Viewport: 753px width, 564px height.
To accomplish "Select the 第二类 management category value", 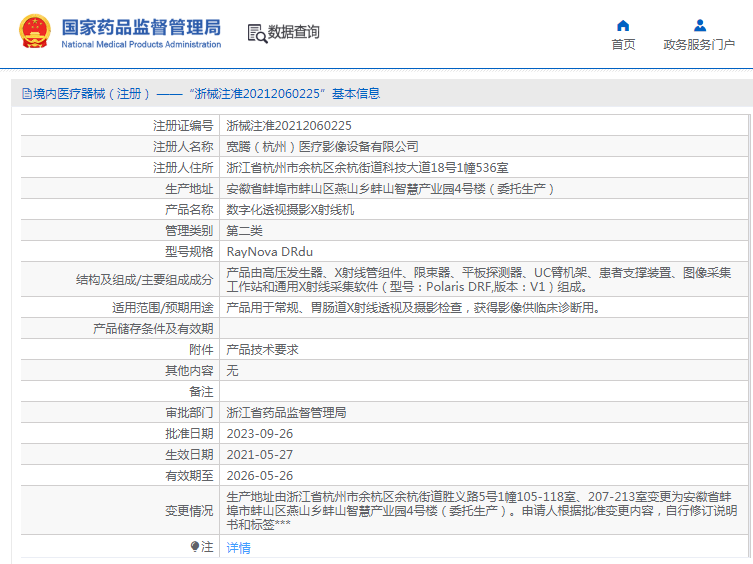I will point(244,231).
